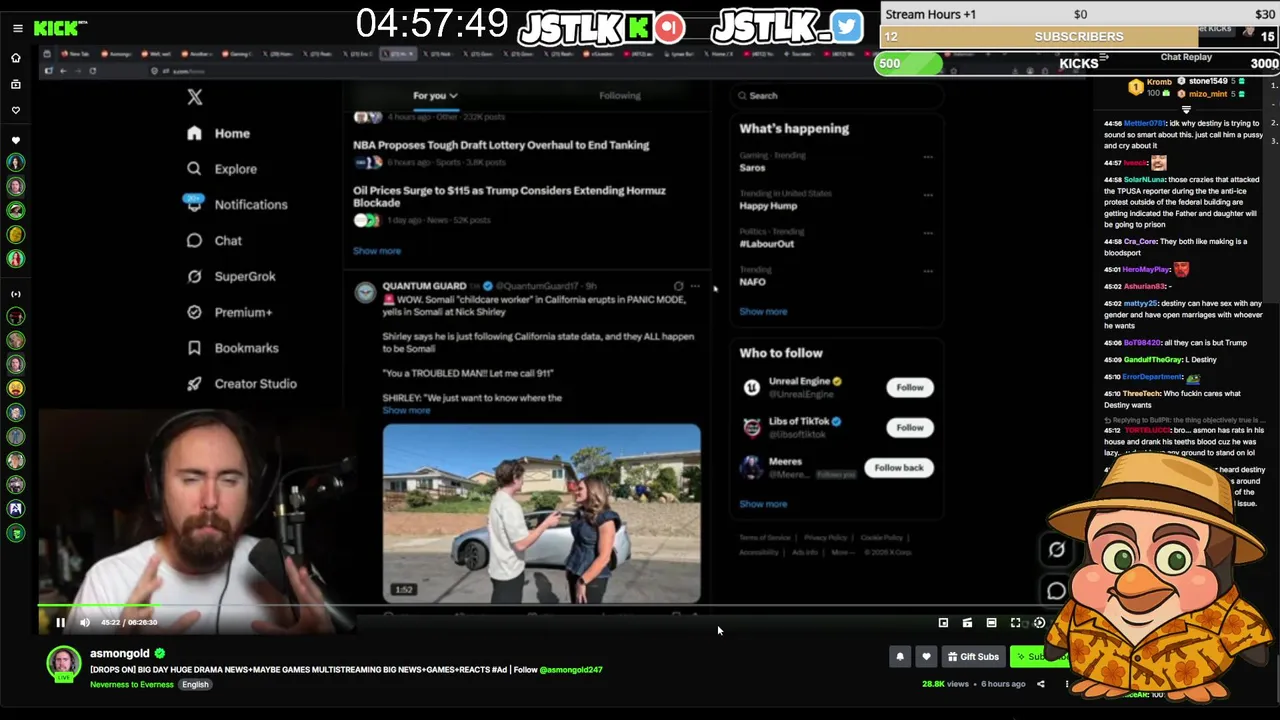Click the English language tag
1280x720 pixels.
coord(195,685)
